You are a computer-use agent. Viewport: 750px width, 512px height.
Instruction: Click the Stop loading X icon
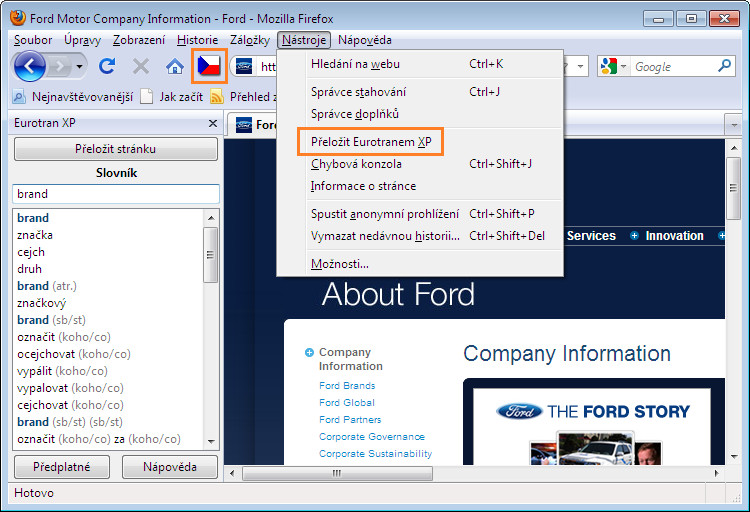(x=141, y=66)
